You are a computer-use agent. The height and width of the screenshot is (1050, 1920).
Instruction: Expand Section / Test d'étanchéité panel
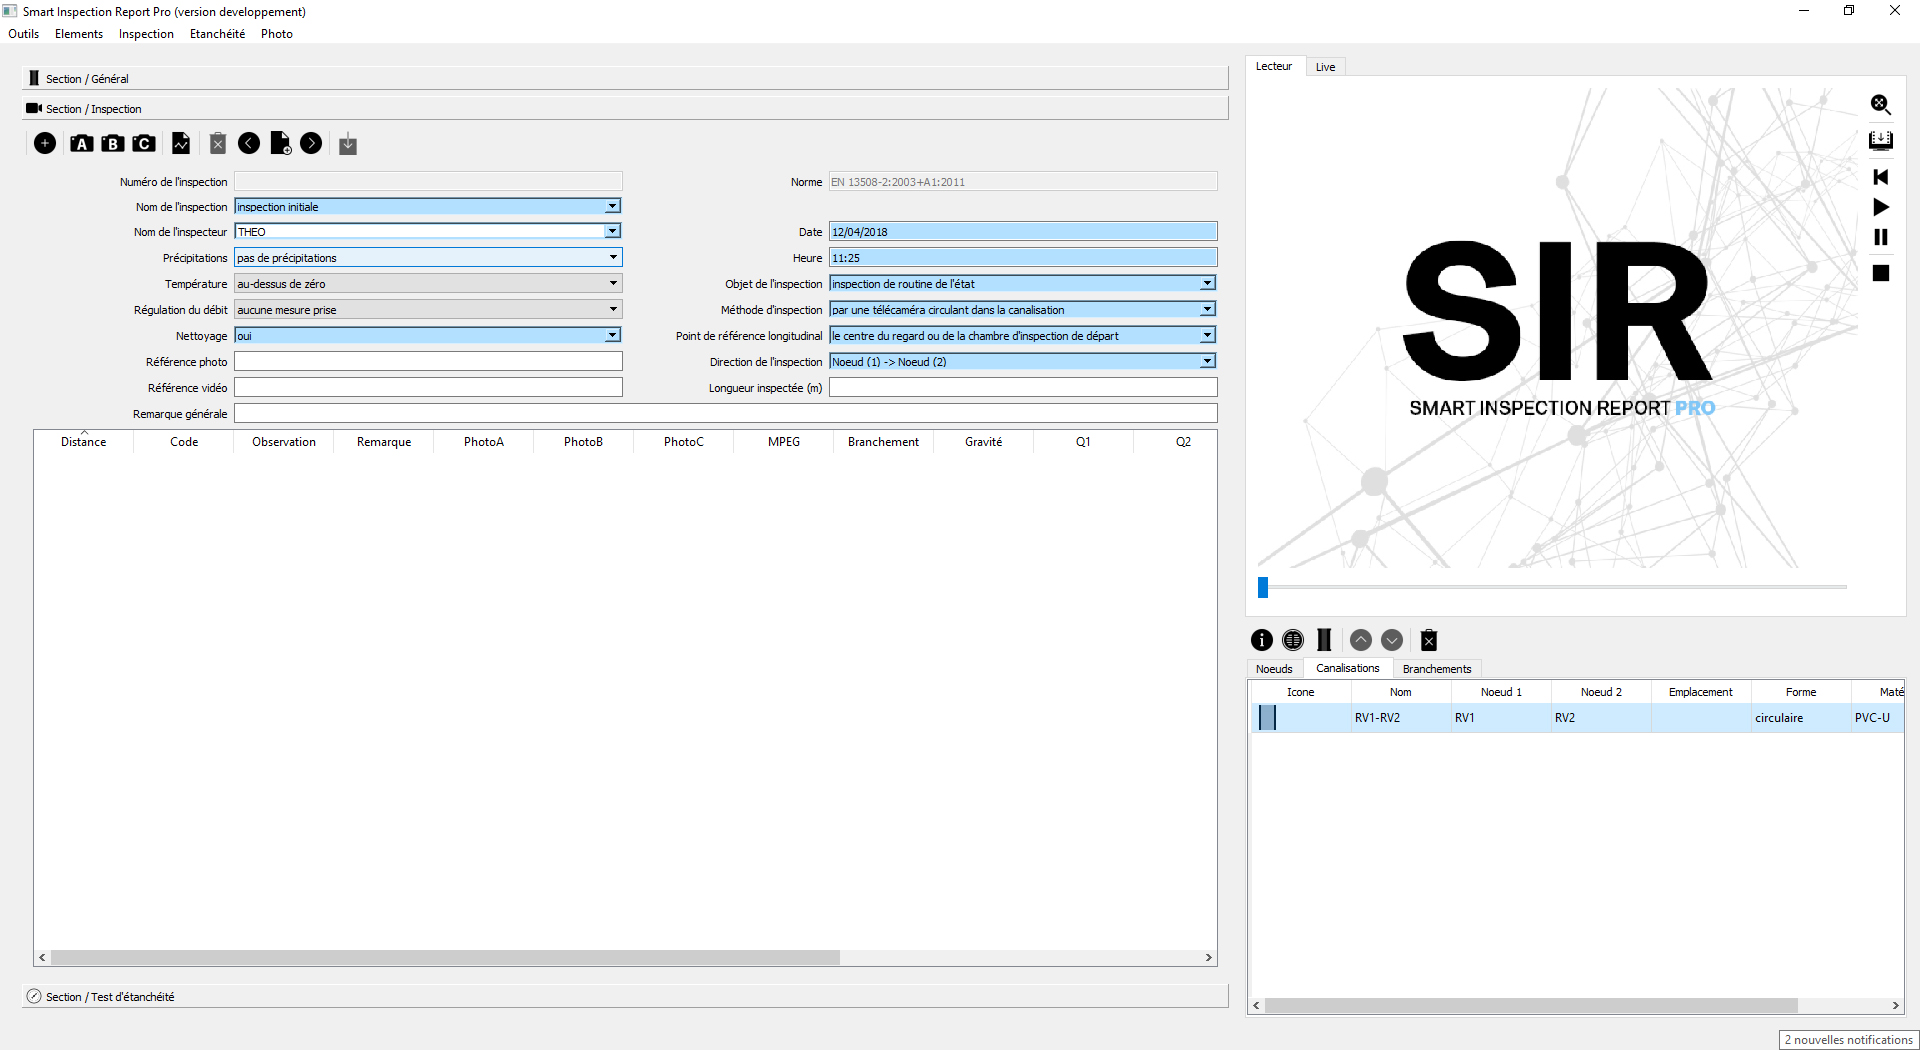pyautogui.click(x=625, y=997)
